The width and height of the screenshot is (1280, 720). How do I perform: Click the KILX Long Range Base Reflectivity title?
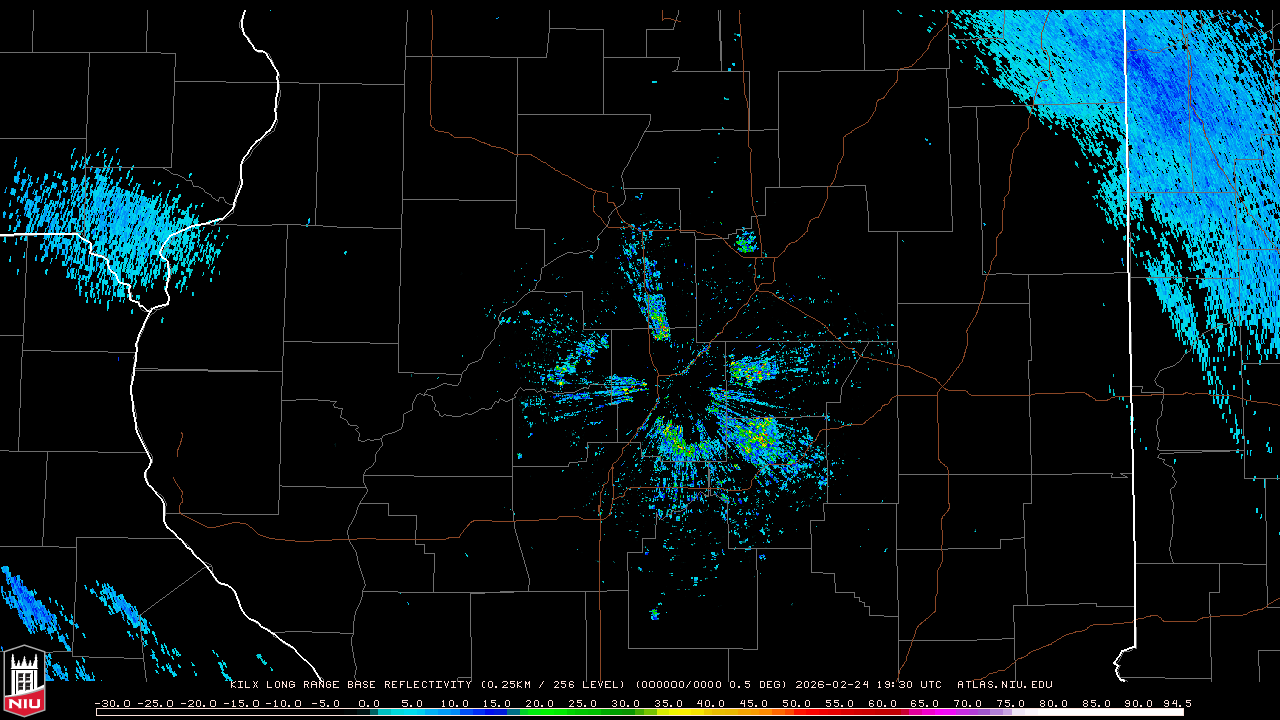point(350,685)
